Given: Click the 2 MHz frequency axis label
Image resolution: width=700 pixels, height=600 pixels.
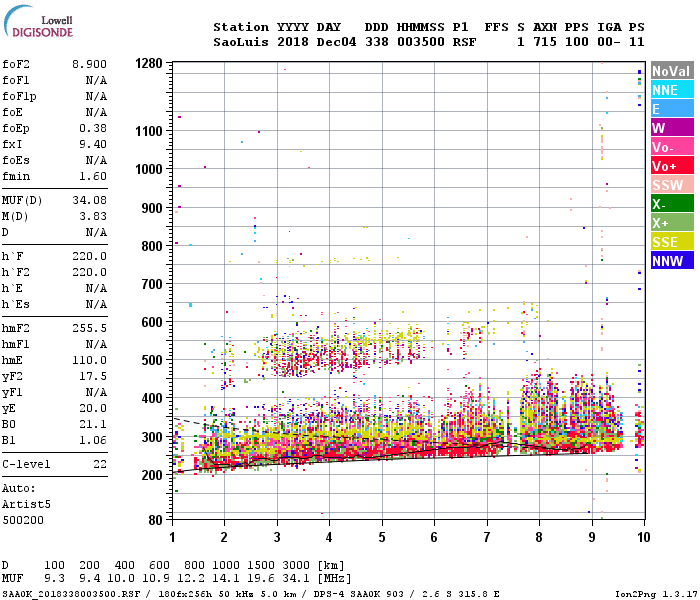Looking at the screenshot, I should pyautogui.click(x=224, y=537).
